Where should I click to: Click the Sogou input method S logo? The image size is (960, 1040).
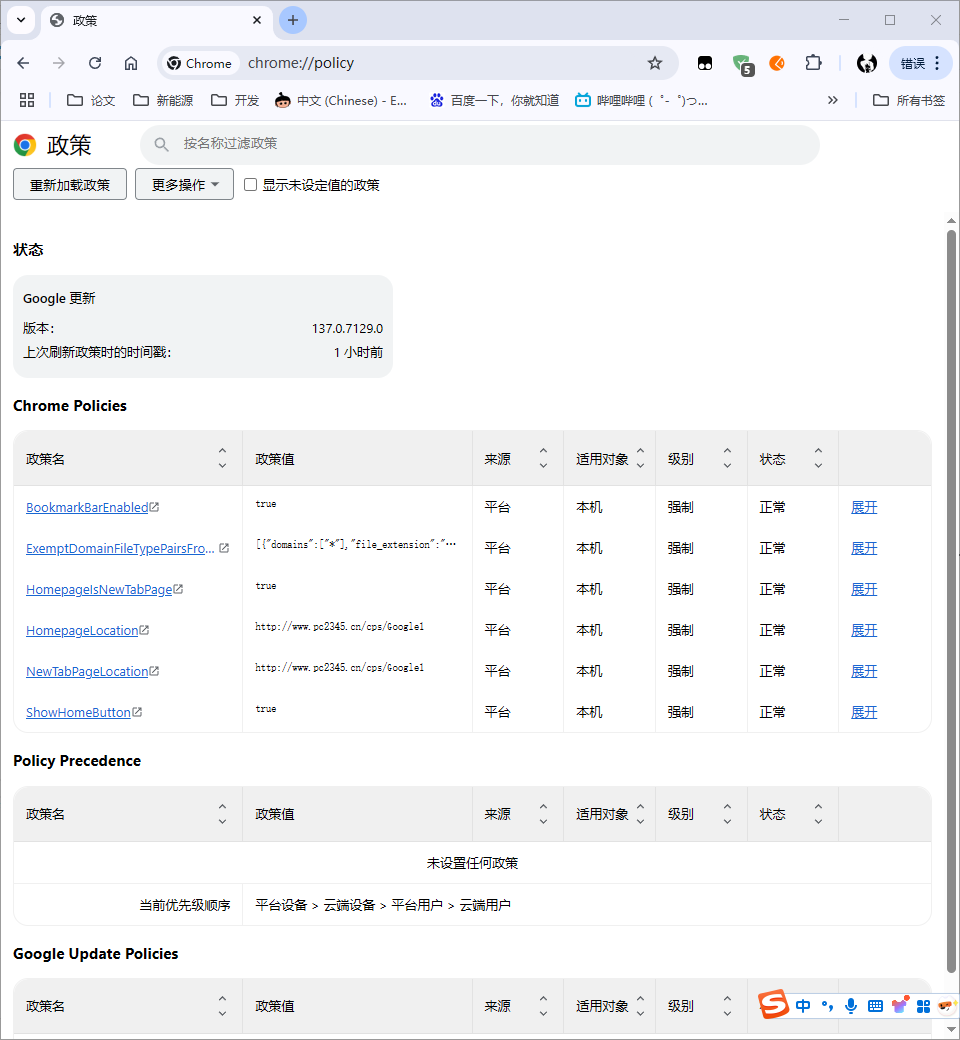tap(773, 1005)
